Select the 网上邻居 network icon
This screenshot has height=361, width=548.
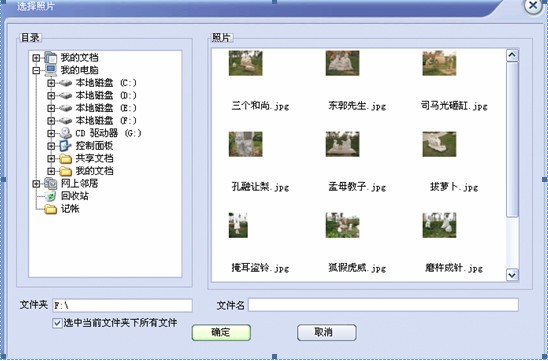(51, 183)
